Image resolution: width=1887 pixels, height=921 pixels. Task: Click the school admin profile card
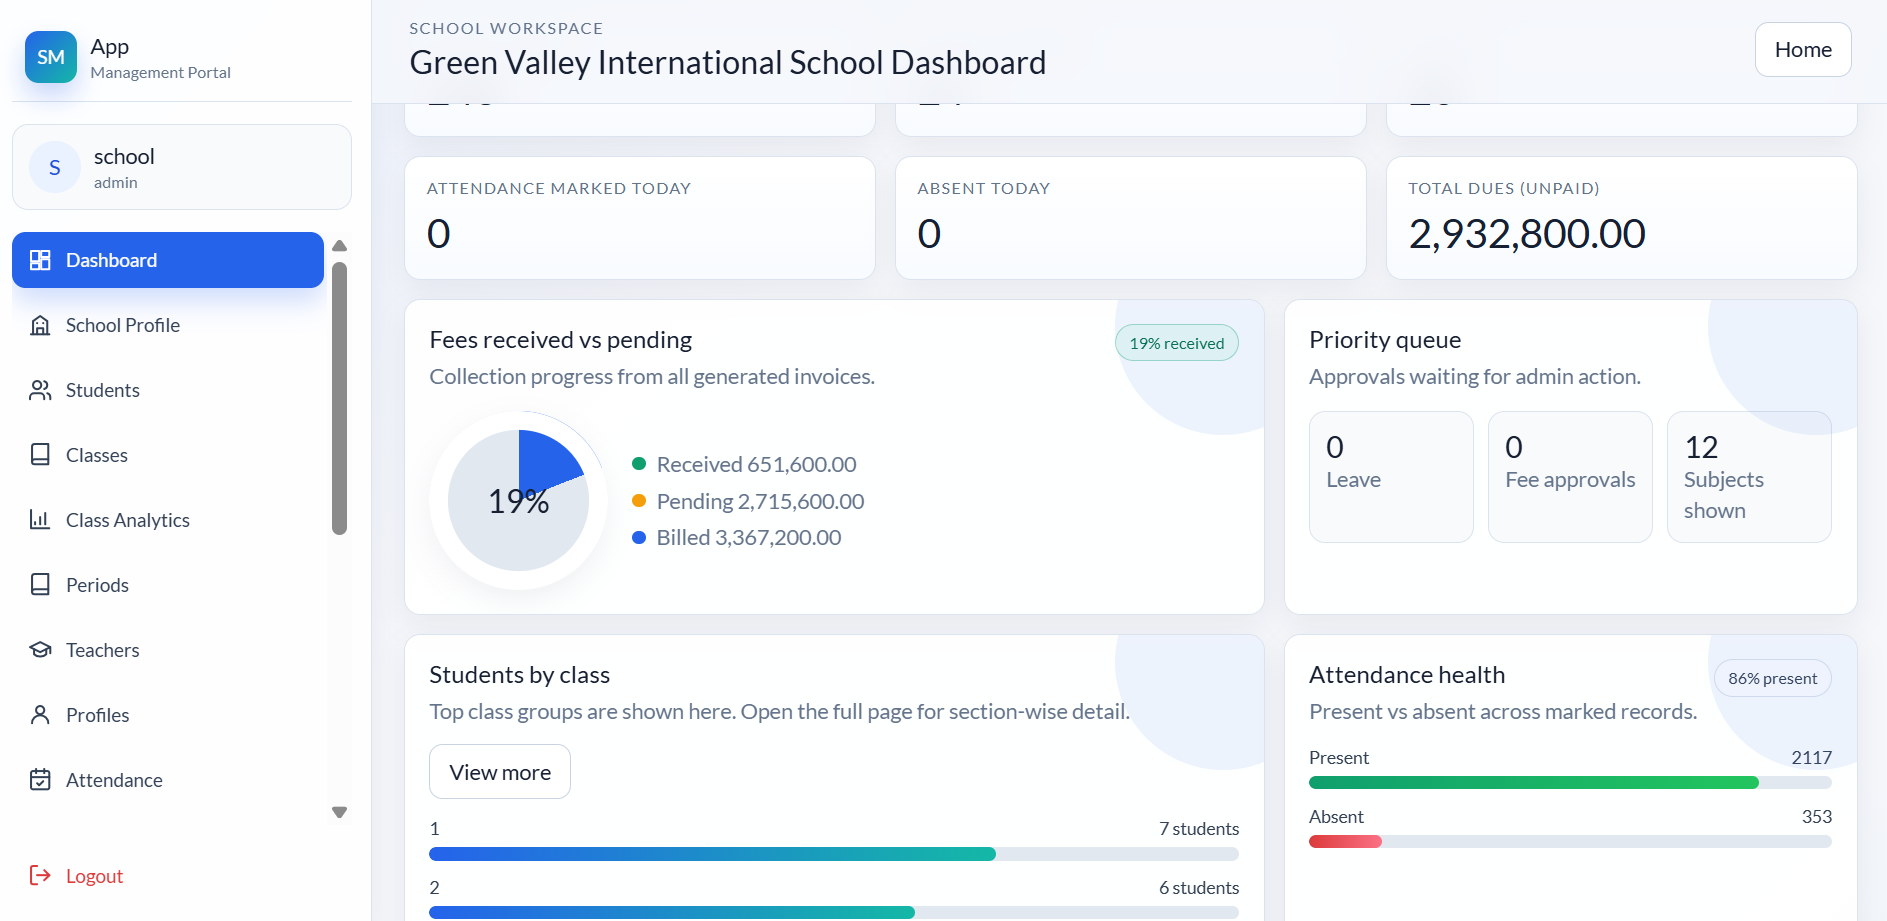[x=182, y=167]
